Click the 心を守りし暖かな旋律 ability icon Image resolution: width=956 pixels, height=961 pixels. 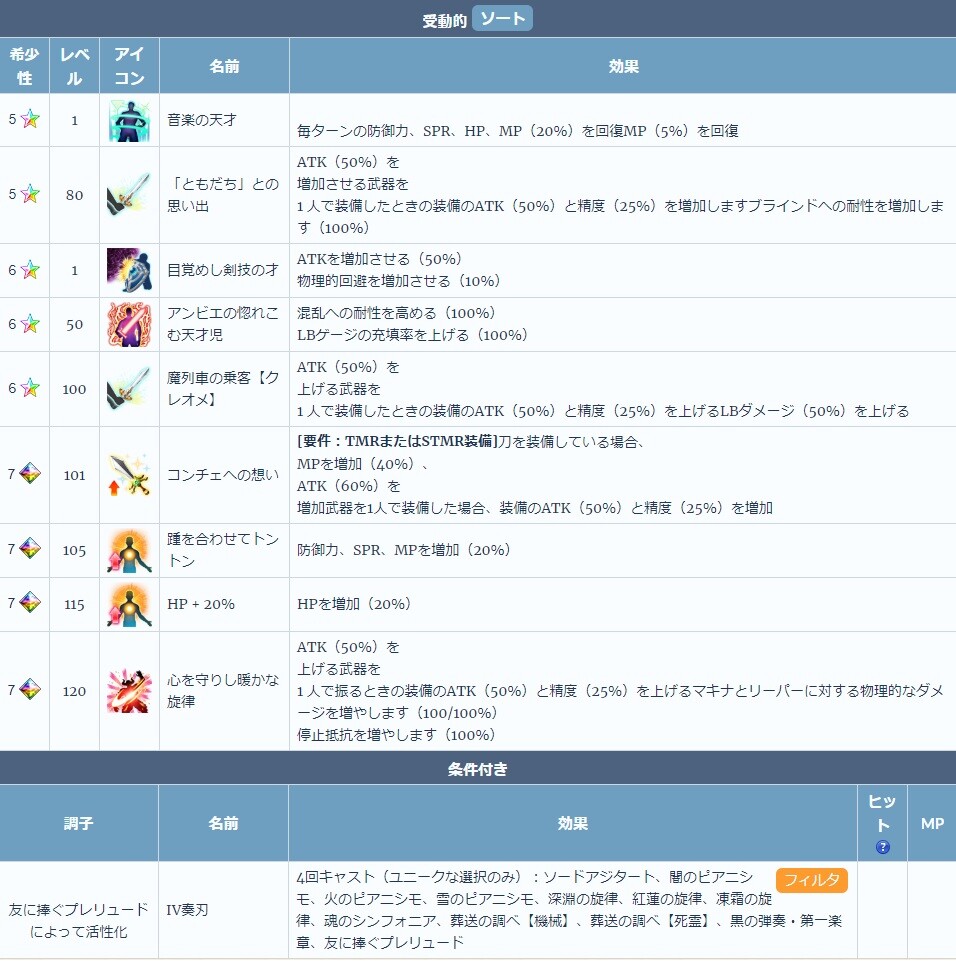point(129,691)
